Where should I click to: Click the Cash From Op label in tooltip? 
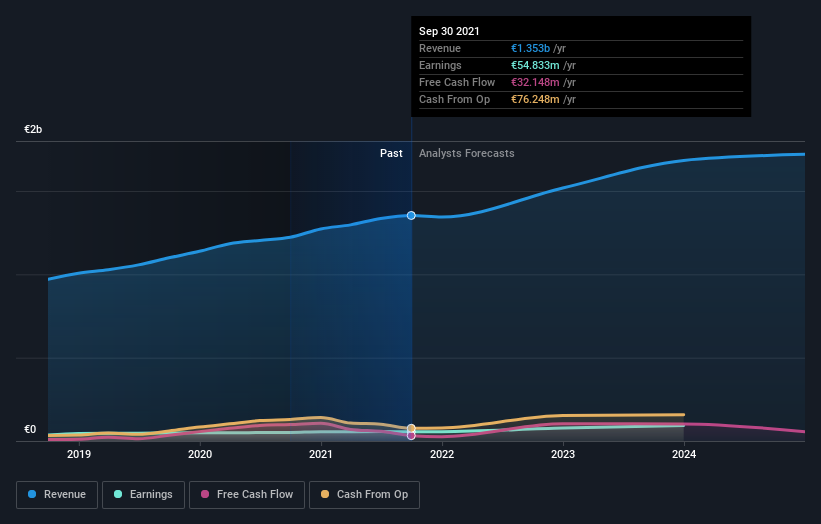point(454,99)
